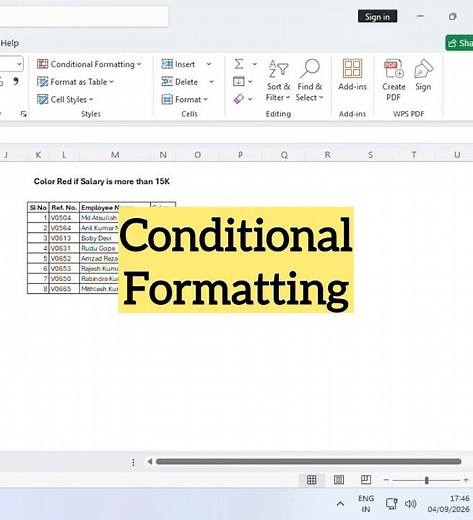Screen dimensions: 473x520
Task: Click the 'Rudu Gope' name cell
Action: coord(99,248)
